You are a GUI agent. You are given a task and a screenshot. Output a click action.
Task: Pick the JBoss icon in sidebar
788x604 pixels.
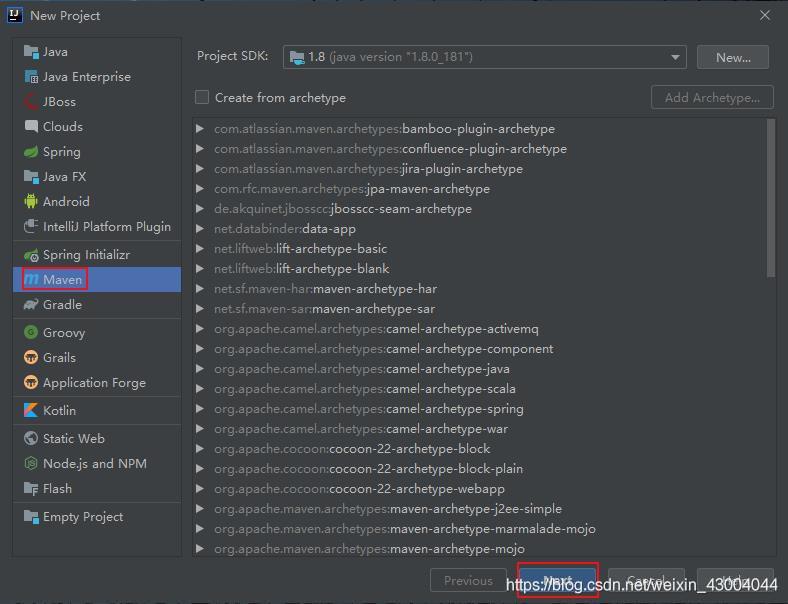click(31, 102)
